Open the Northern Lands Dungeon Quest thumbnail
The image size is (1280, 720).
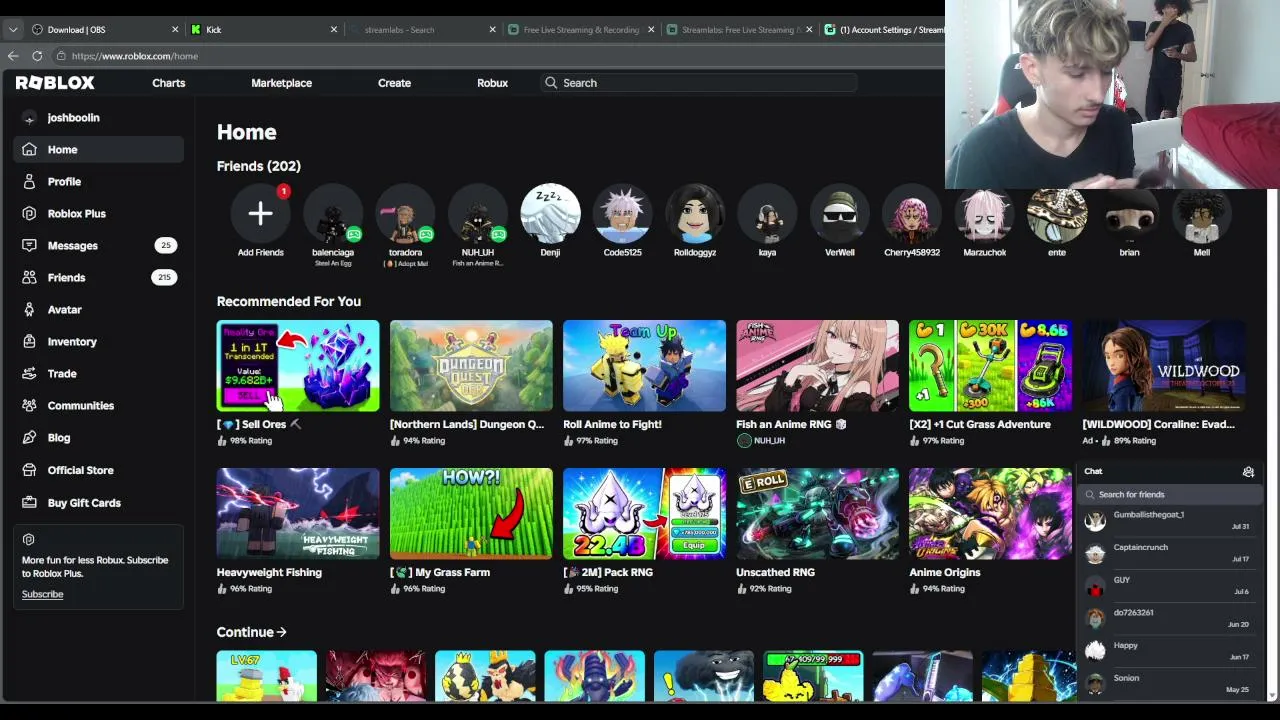click(x=471, y=366)
